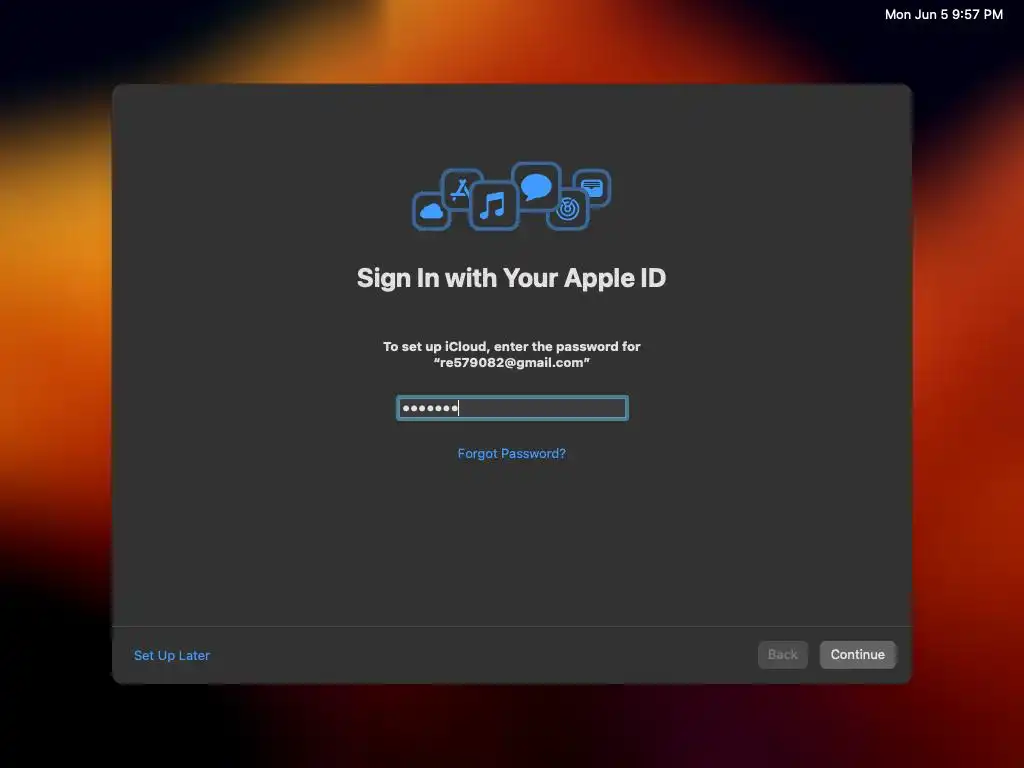Screen dimensions: 1024x768
Task: Click the Continue button
Action: [x=857, y=654]
